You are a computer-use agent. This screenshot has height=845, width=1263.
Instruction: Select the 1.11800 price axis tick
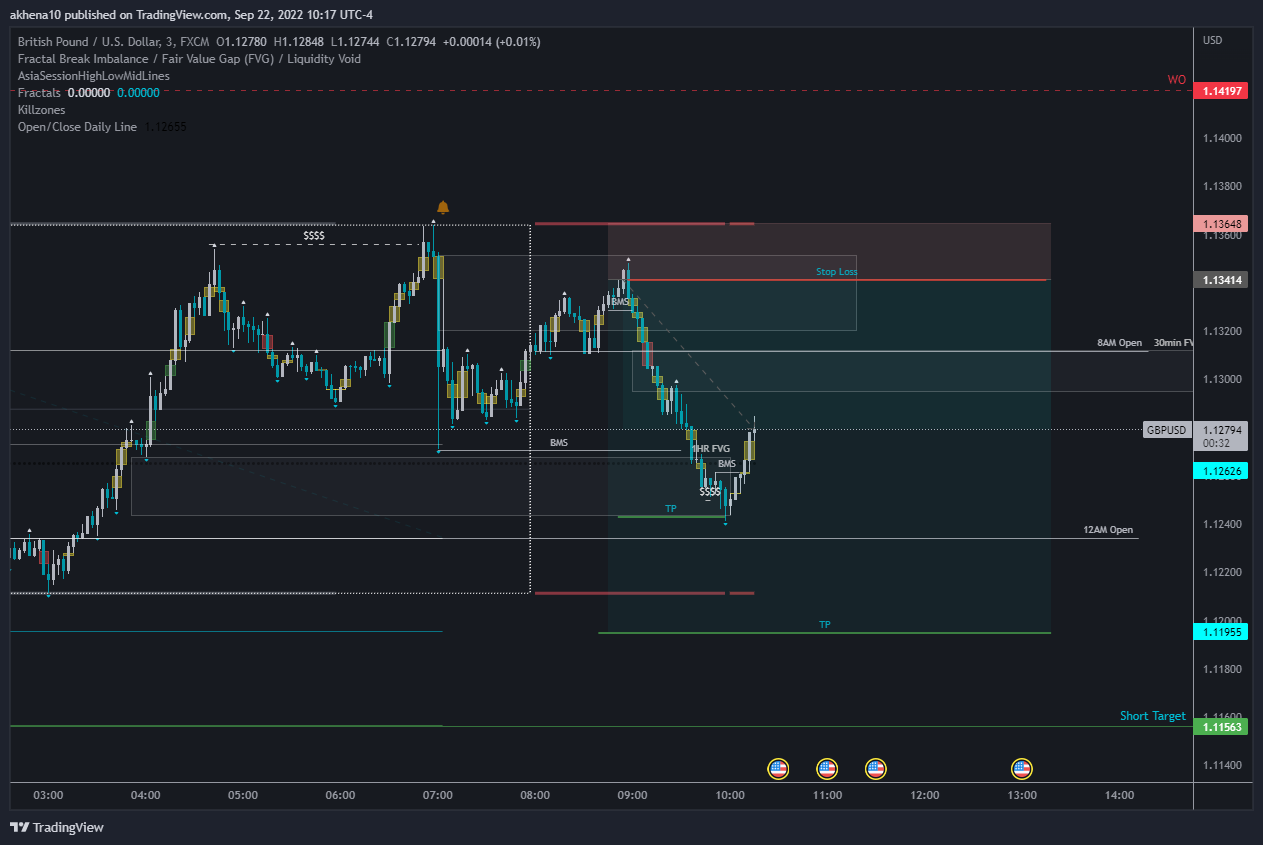point(1222,669)
